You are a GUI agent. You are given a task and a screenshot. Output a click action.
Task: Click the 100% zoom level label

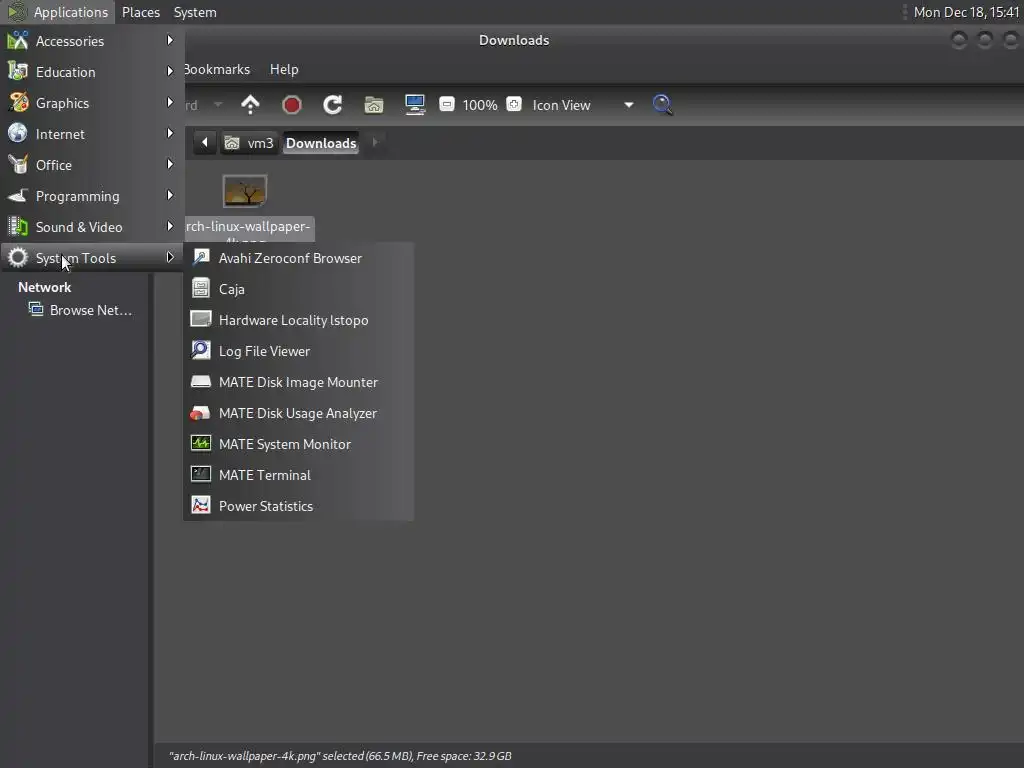pos(480,105)
